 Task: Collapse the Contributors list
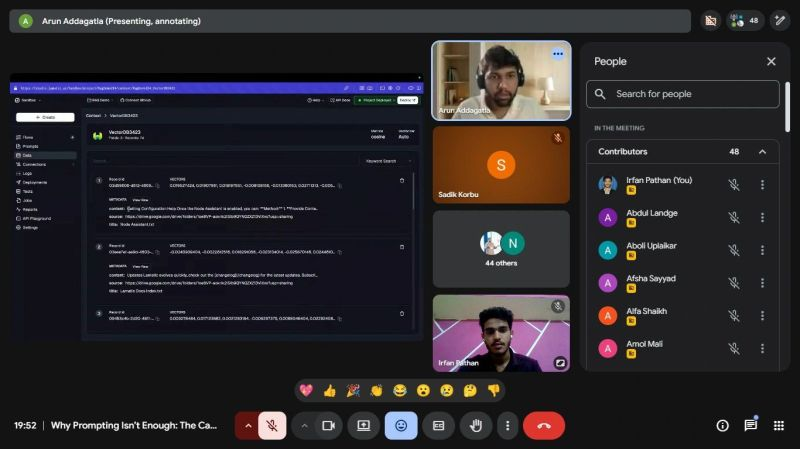tap(762, 152)
